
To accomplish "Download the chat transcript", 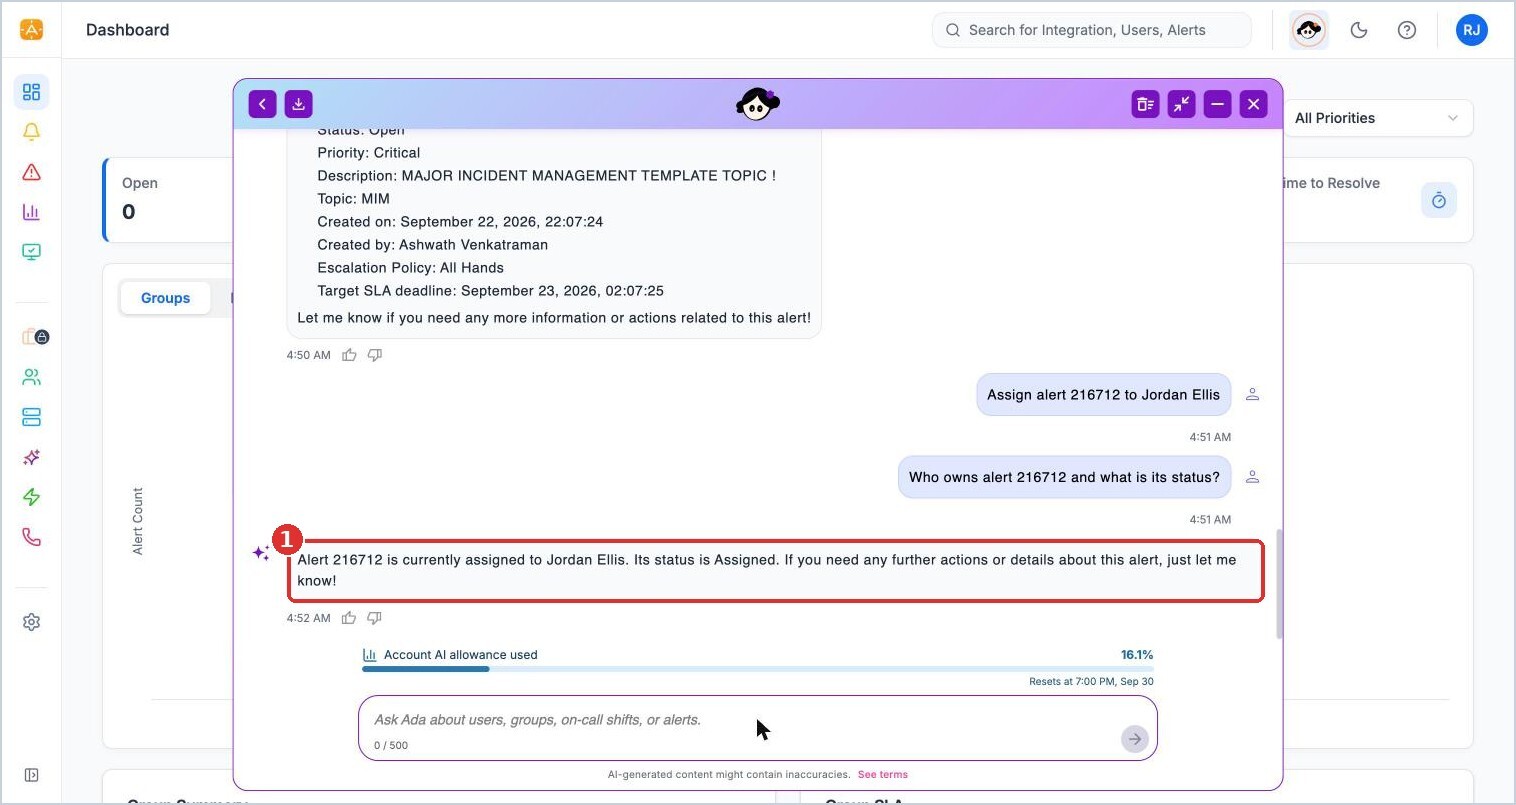I will (298, 104).
